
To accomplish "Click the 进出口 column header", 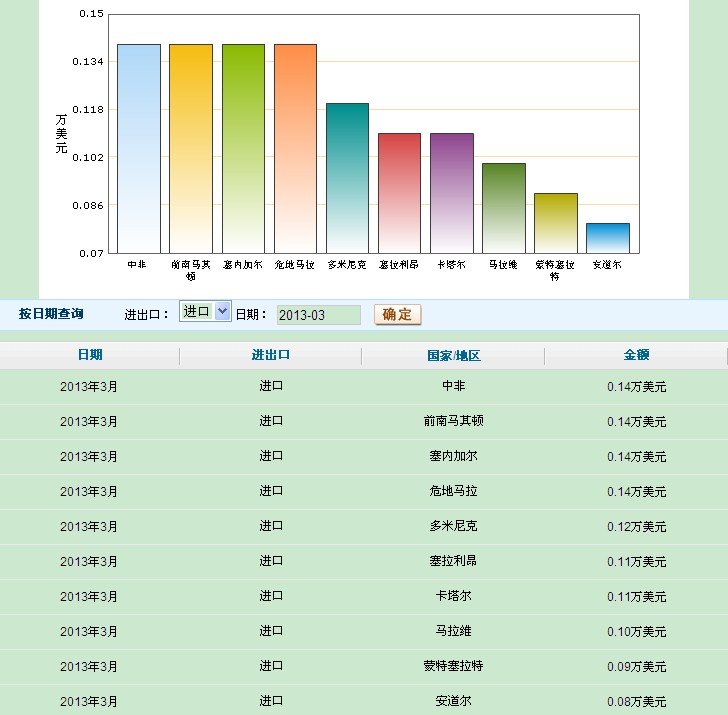I will tap(271, 355).
